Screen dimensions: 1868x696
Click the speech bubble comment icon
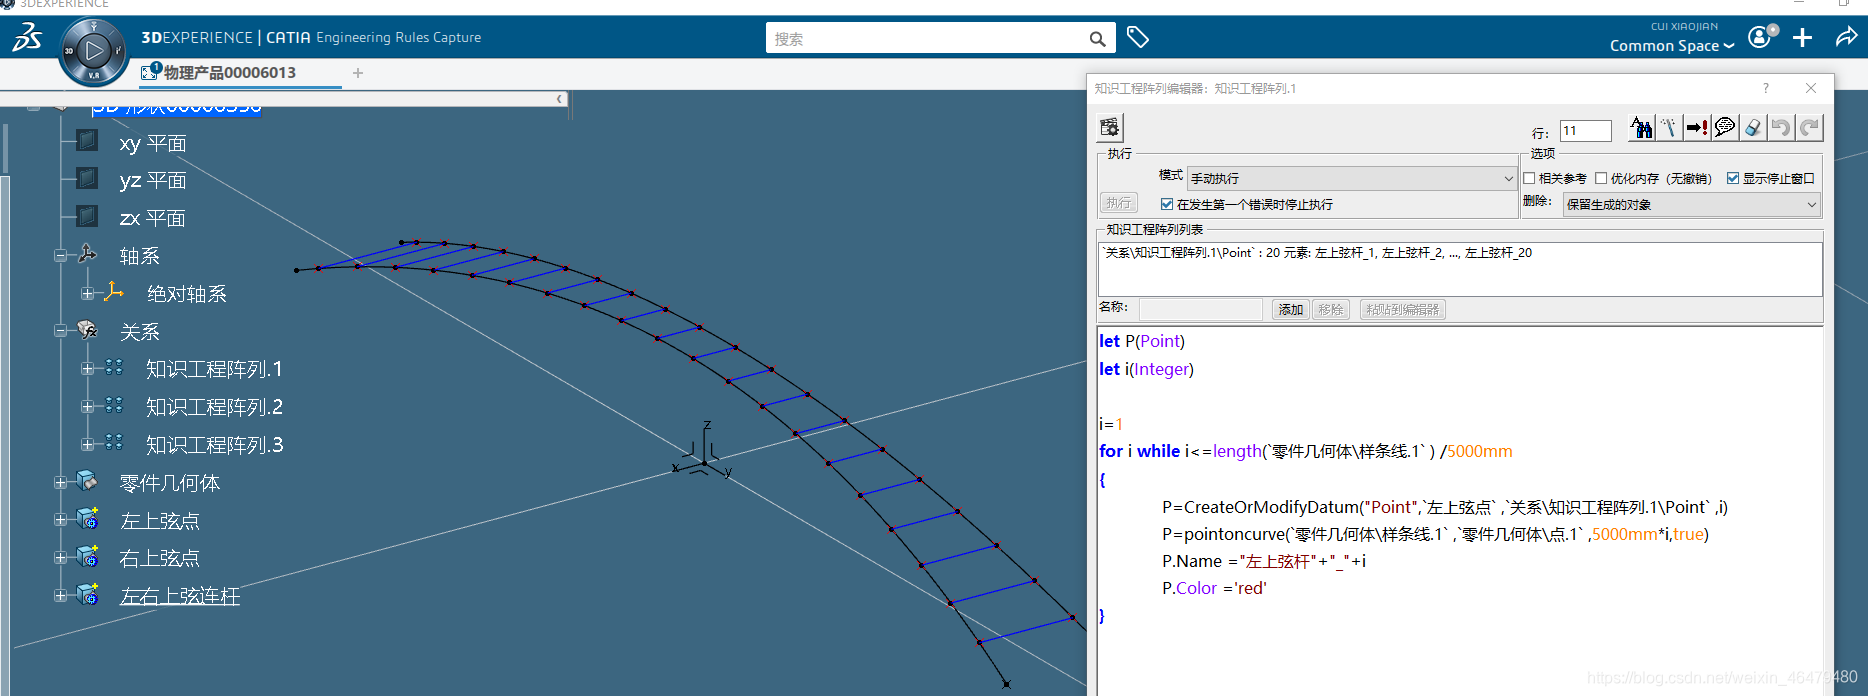click(x=1724, y=128)
